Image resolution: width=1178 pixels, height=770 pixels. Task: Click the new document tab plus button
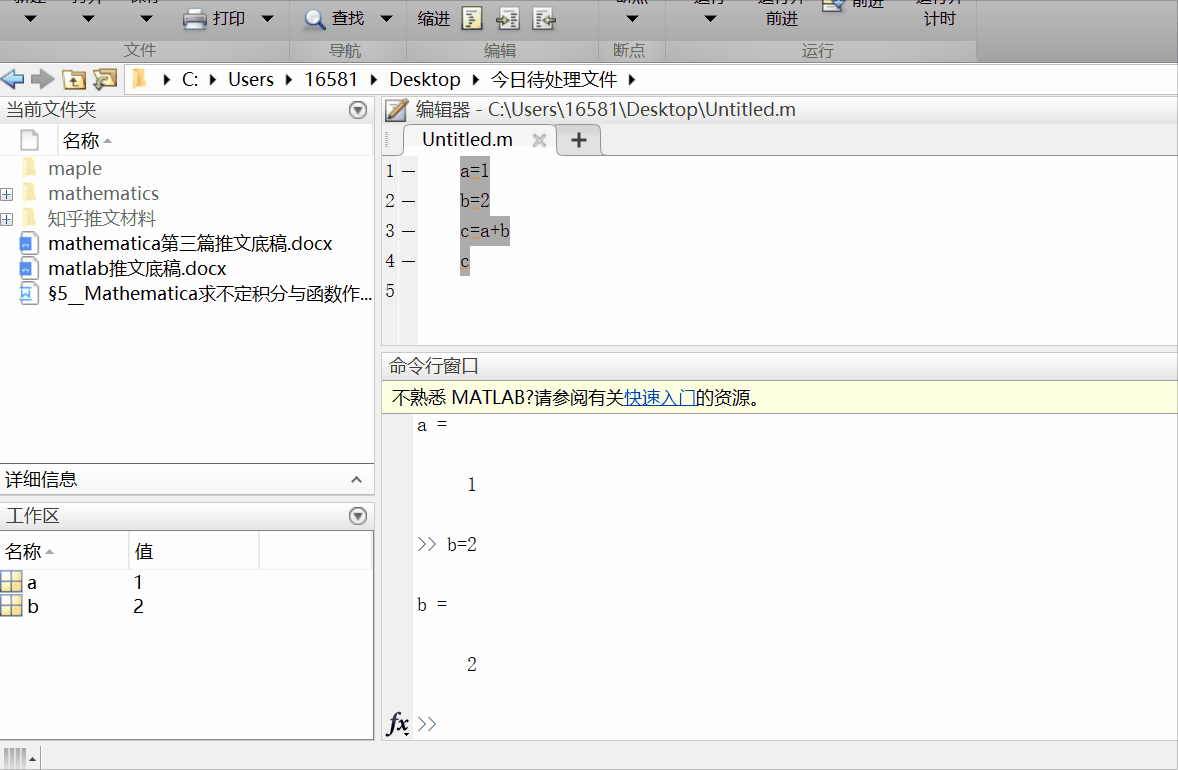[x=578, y=140]
